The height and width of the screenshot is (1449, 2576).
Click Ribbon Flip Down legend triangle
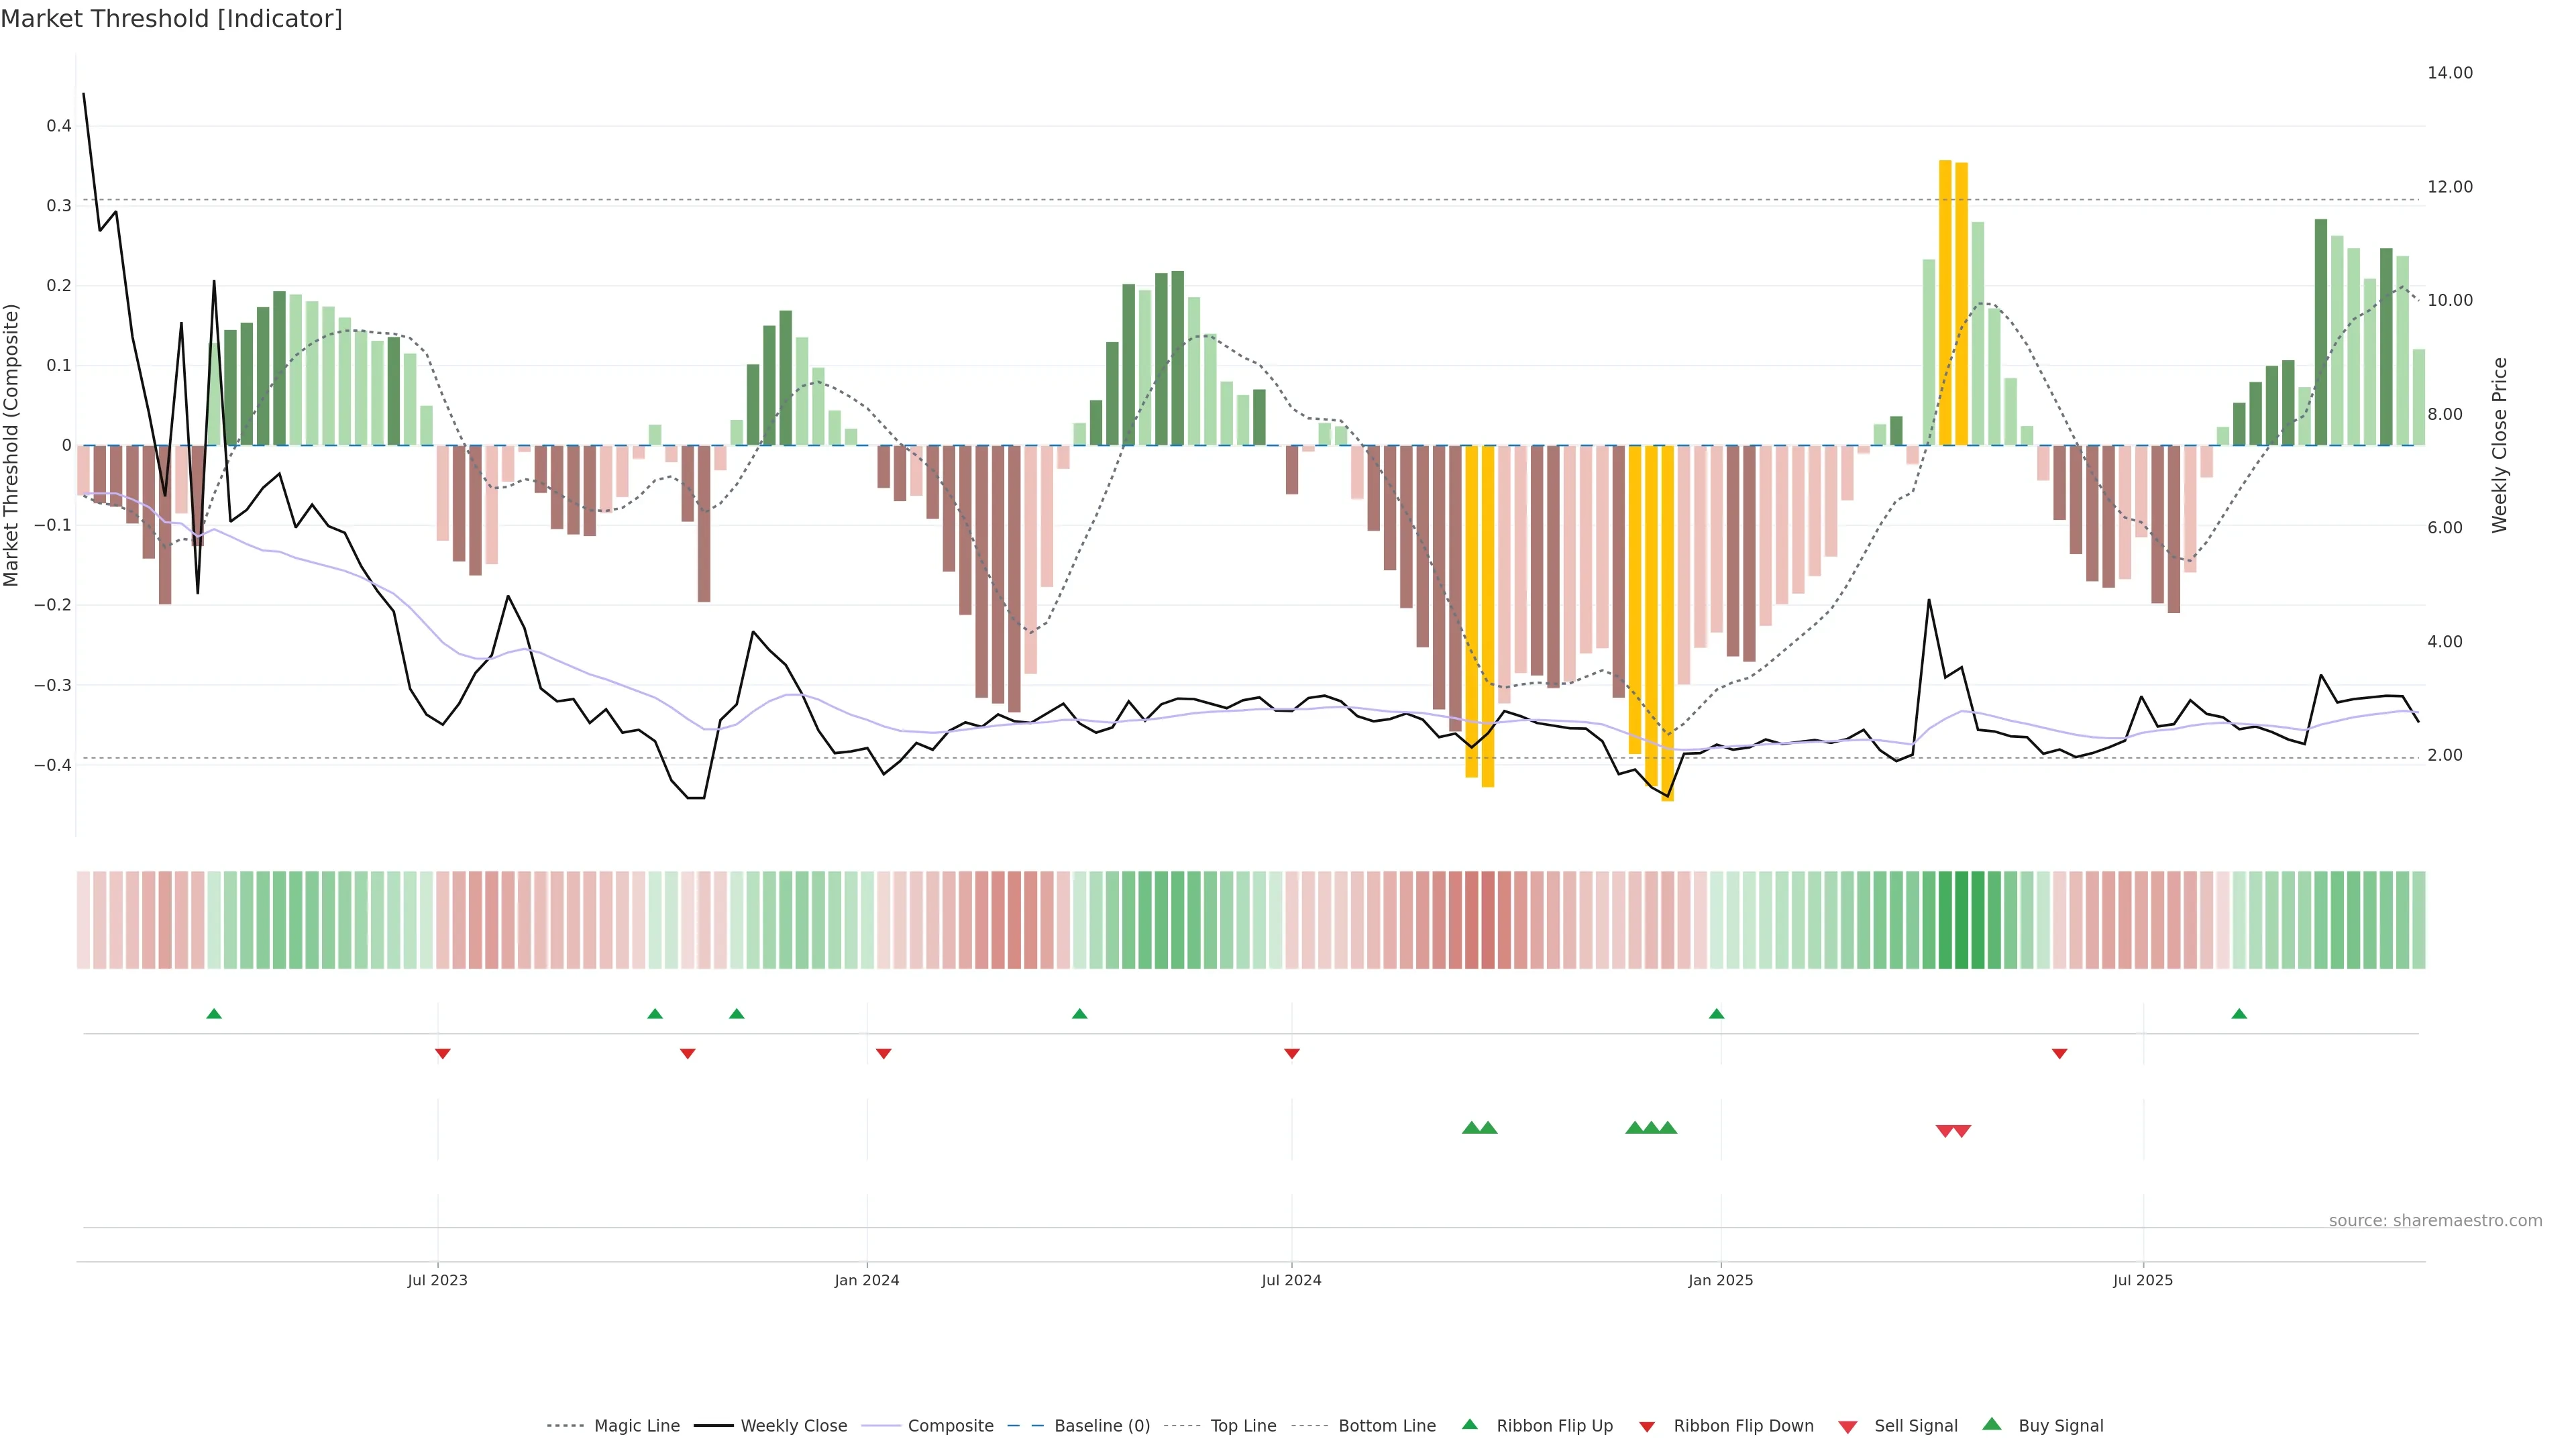tap(1647, 1427)
